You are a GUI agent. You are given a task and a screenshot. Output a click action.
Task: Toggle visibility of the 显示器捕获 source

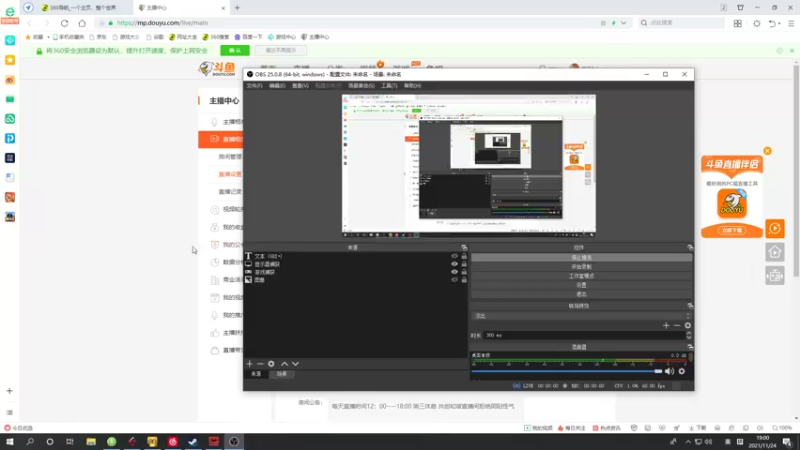454,264
